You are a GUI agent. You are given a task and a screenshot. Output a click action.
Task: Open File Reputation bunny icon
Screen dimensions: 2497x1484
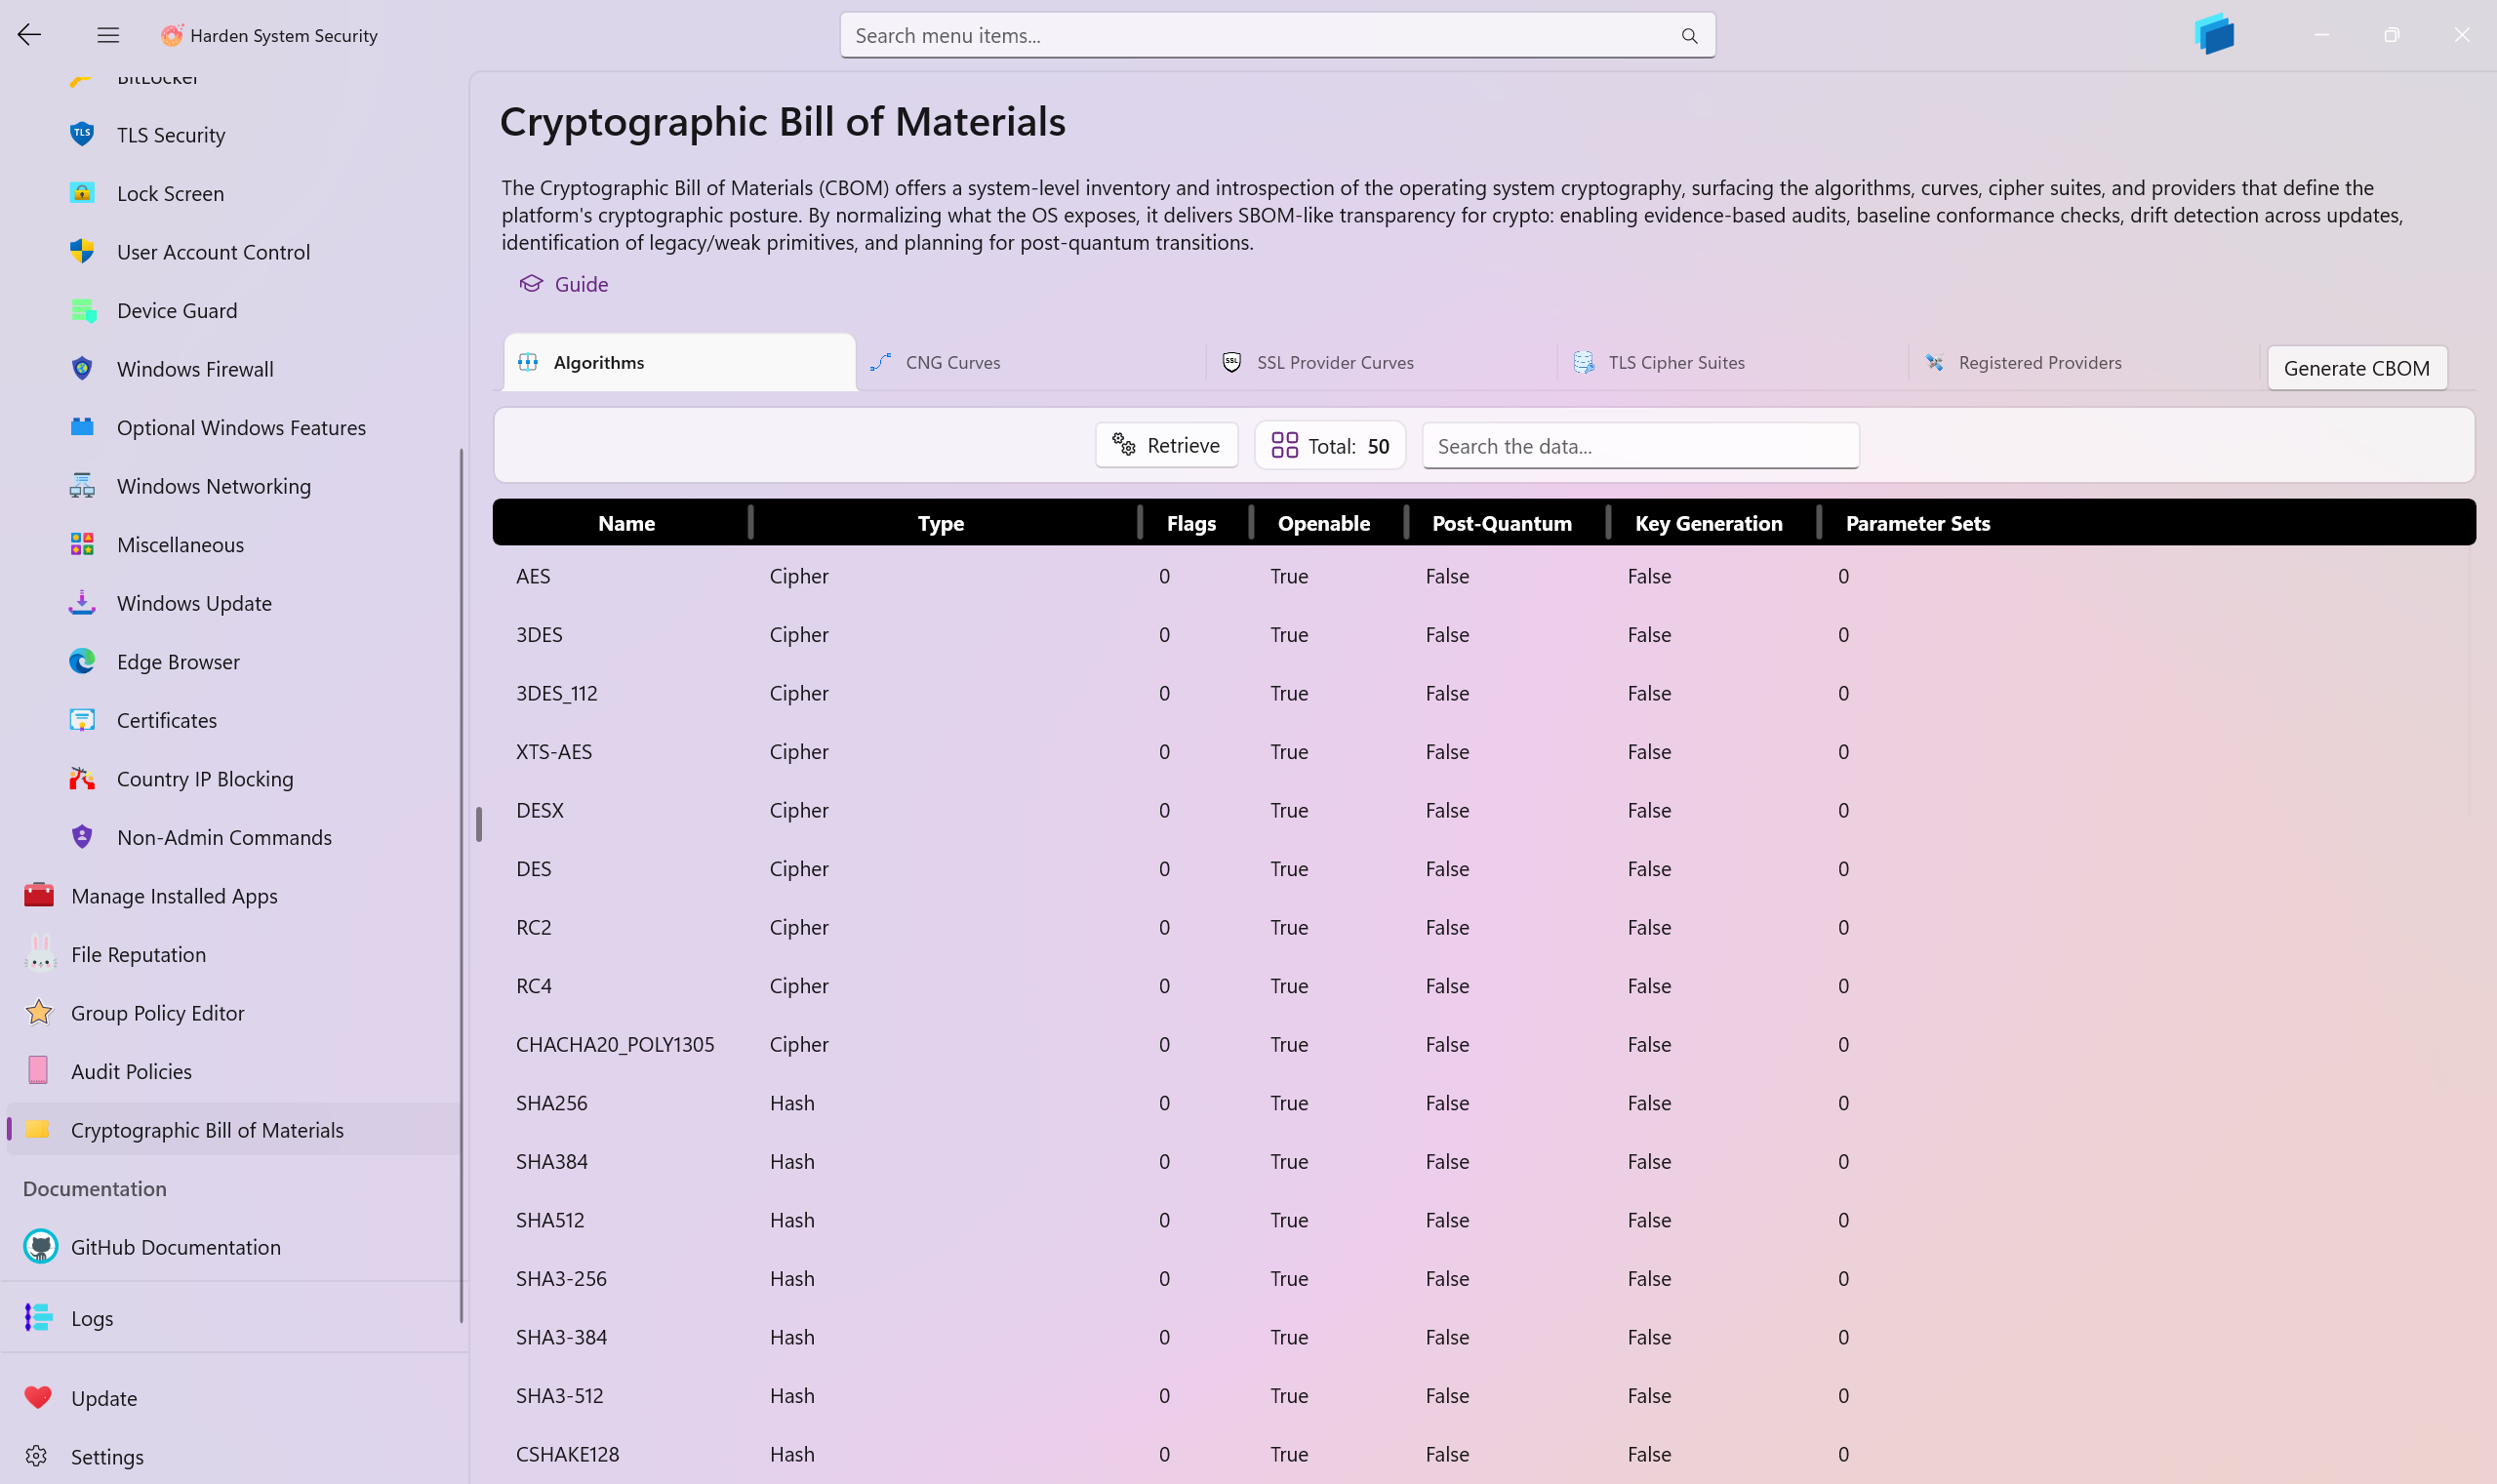[x=40, y=954]
